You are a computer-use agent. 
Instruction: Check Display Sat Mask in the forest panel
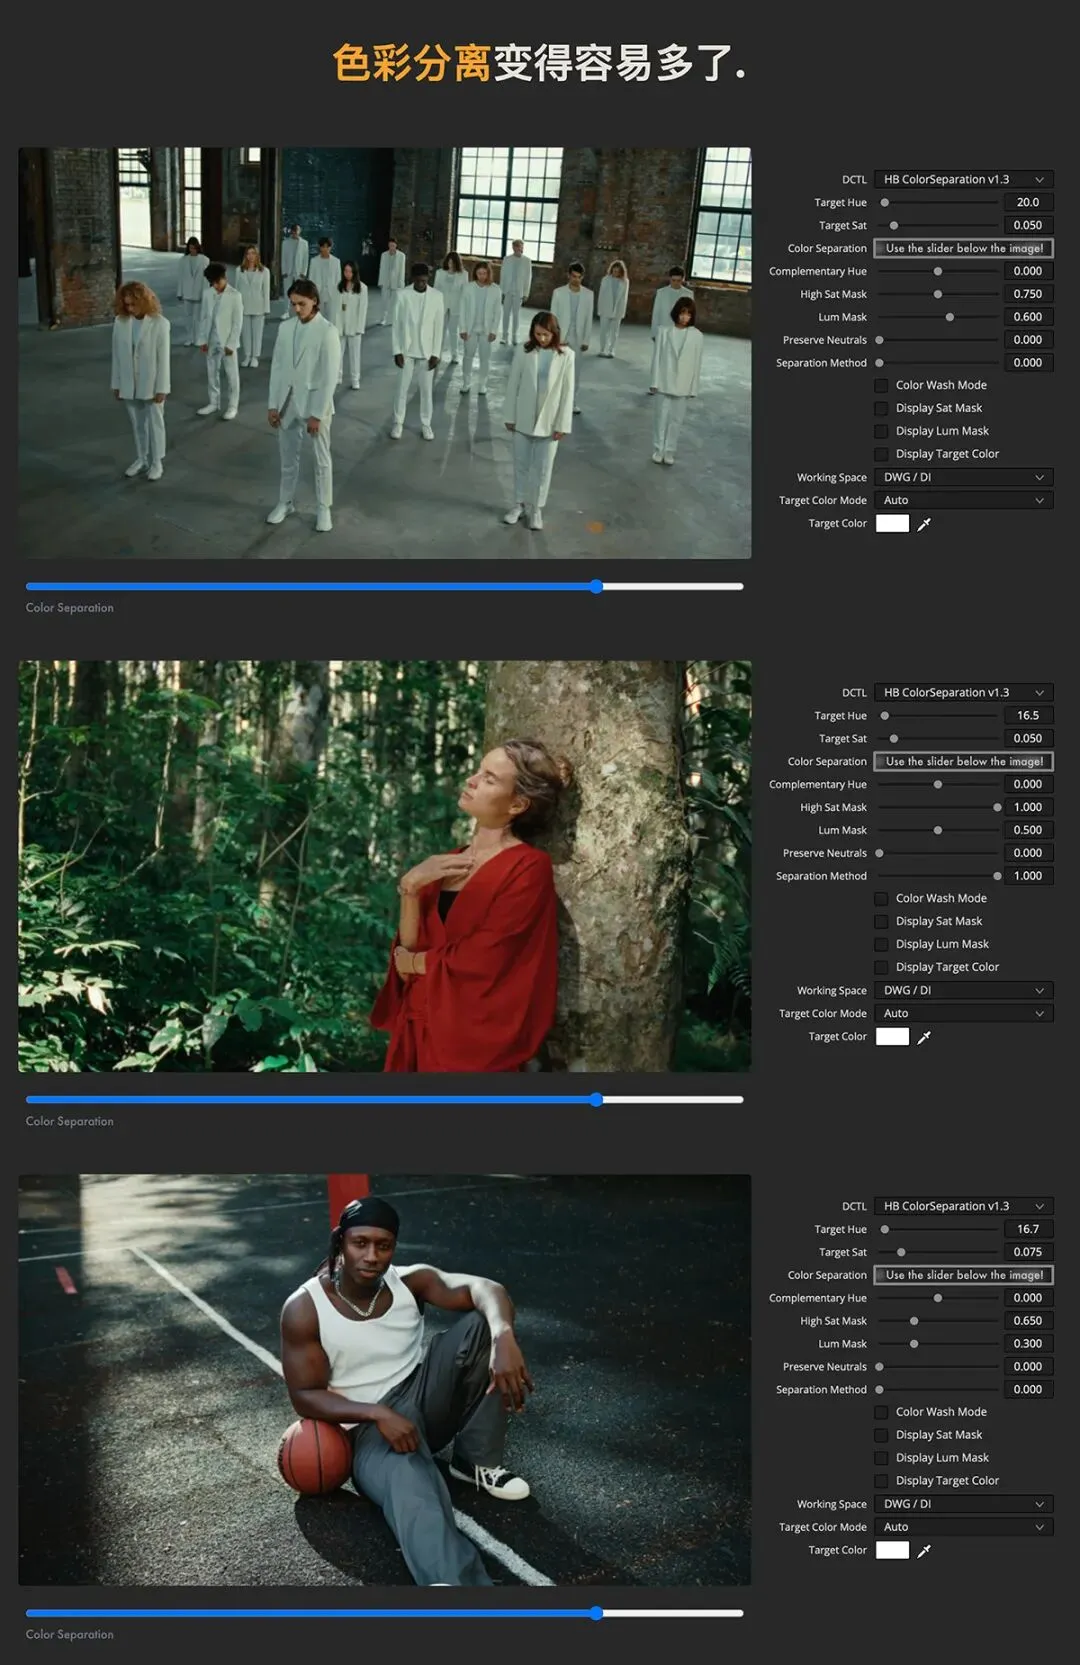(881, 921)
